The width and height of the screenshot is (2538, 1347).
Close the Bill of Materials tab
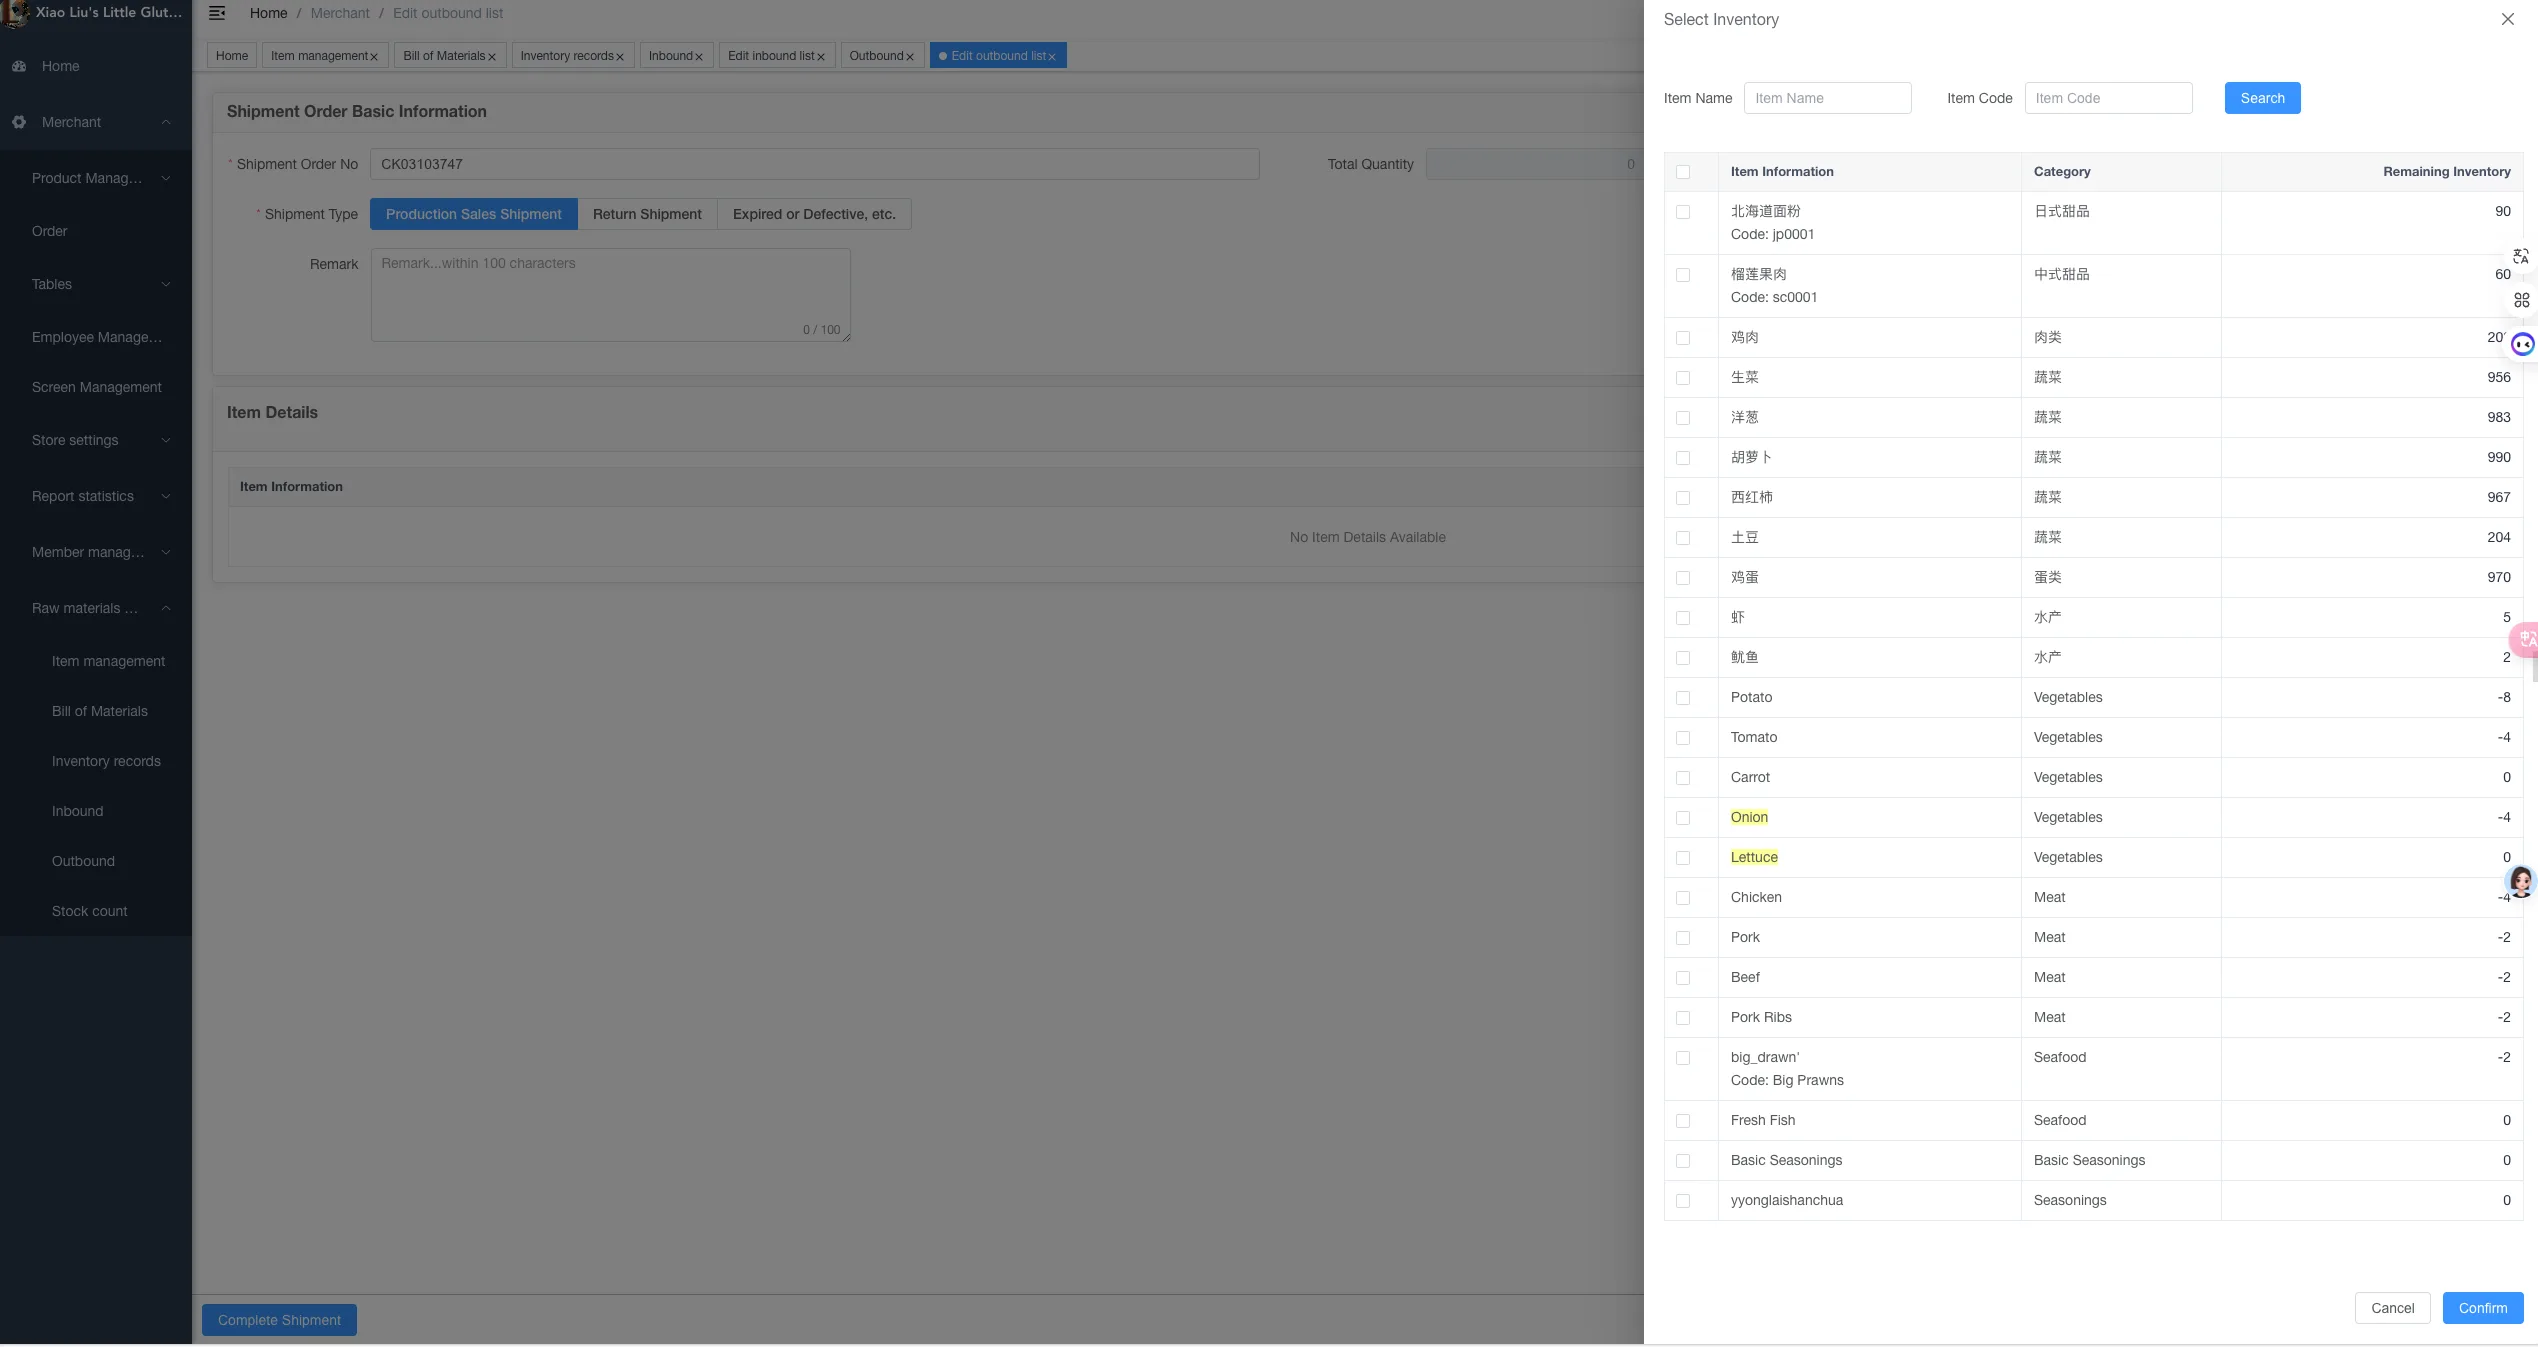(492, 57)
